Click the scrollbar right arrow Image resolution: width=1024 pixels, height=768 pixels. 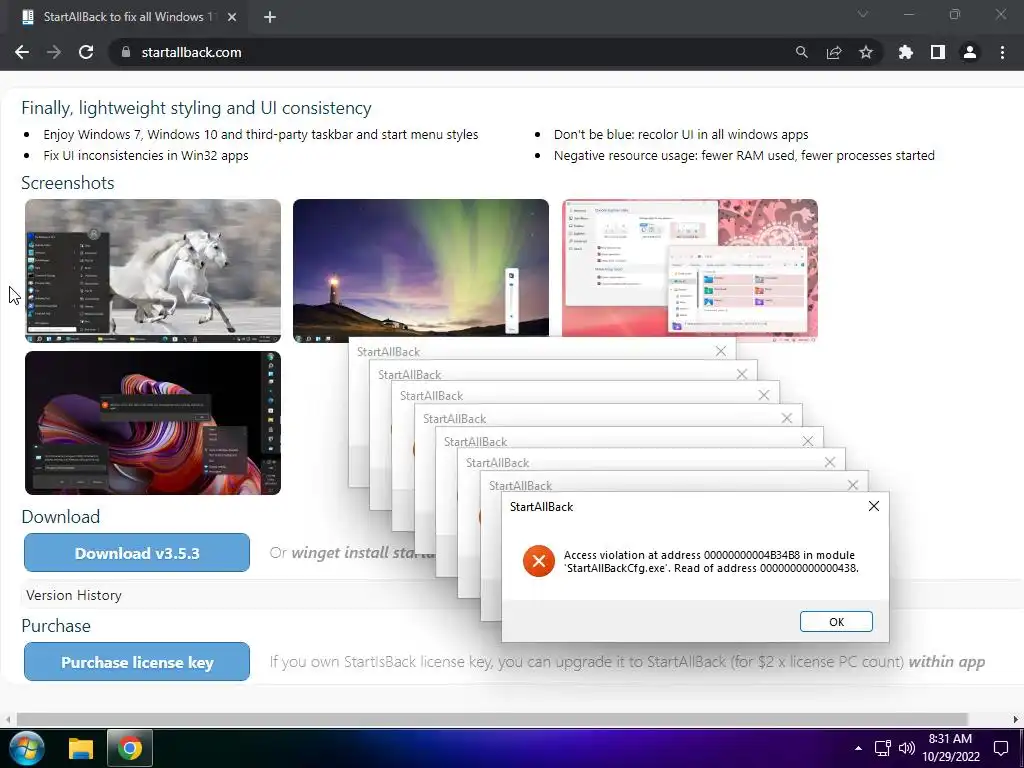pyautogui.click(x=1016, y=719)
